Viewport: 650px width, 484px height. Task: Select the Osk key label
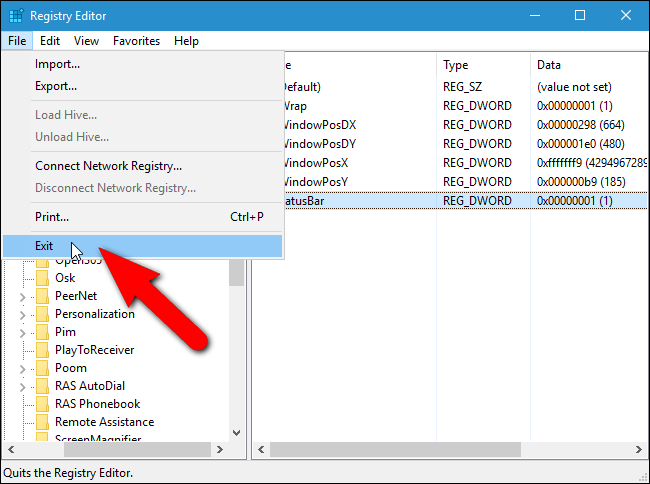[x=65, y=278]
